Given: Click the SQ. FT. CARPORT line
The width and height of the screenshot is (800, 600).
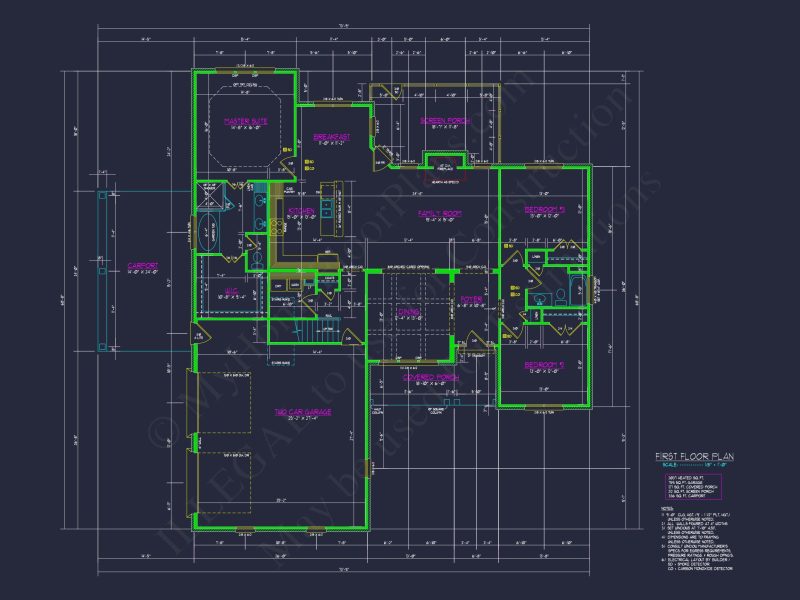Looking at the screenshot, I should pos(687,495).
